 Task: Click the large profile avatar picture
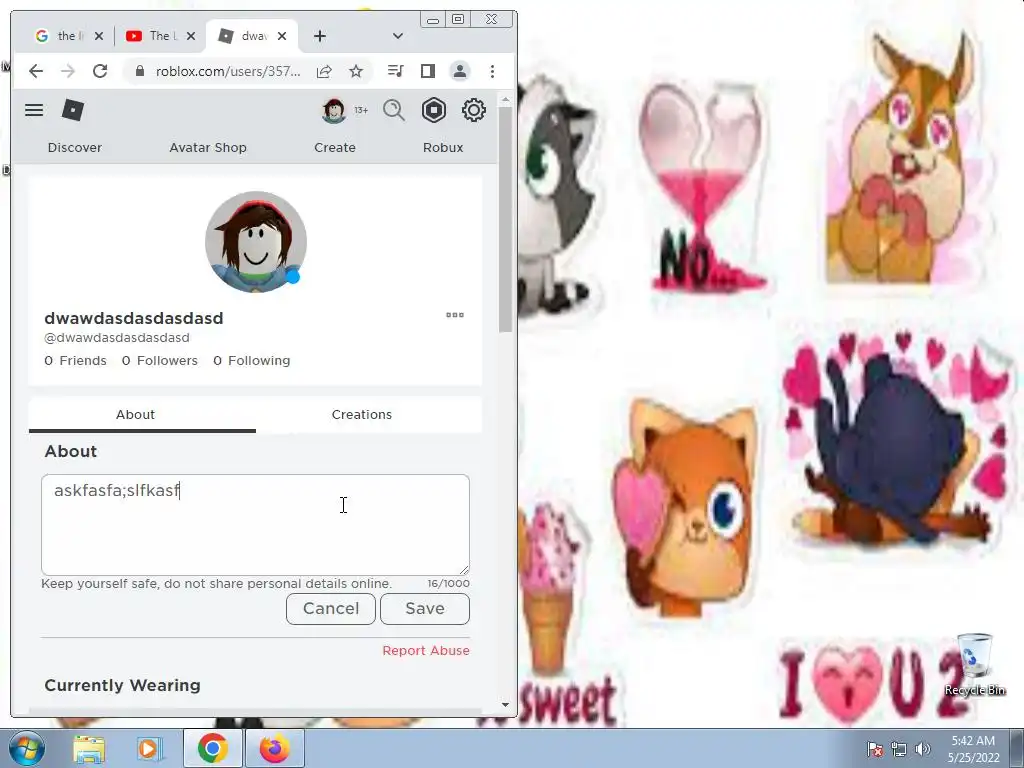click(x=256, y=242)
